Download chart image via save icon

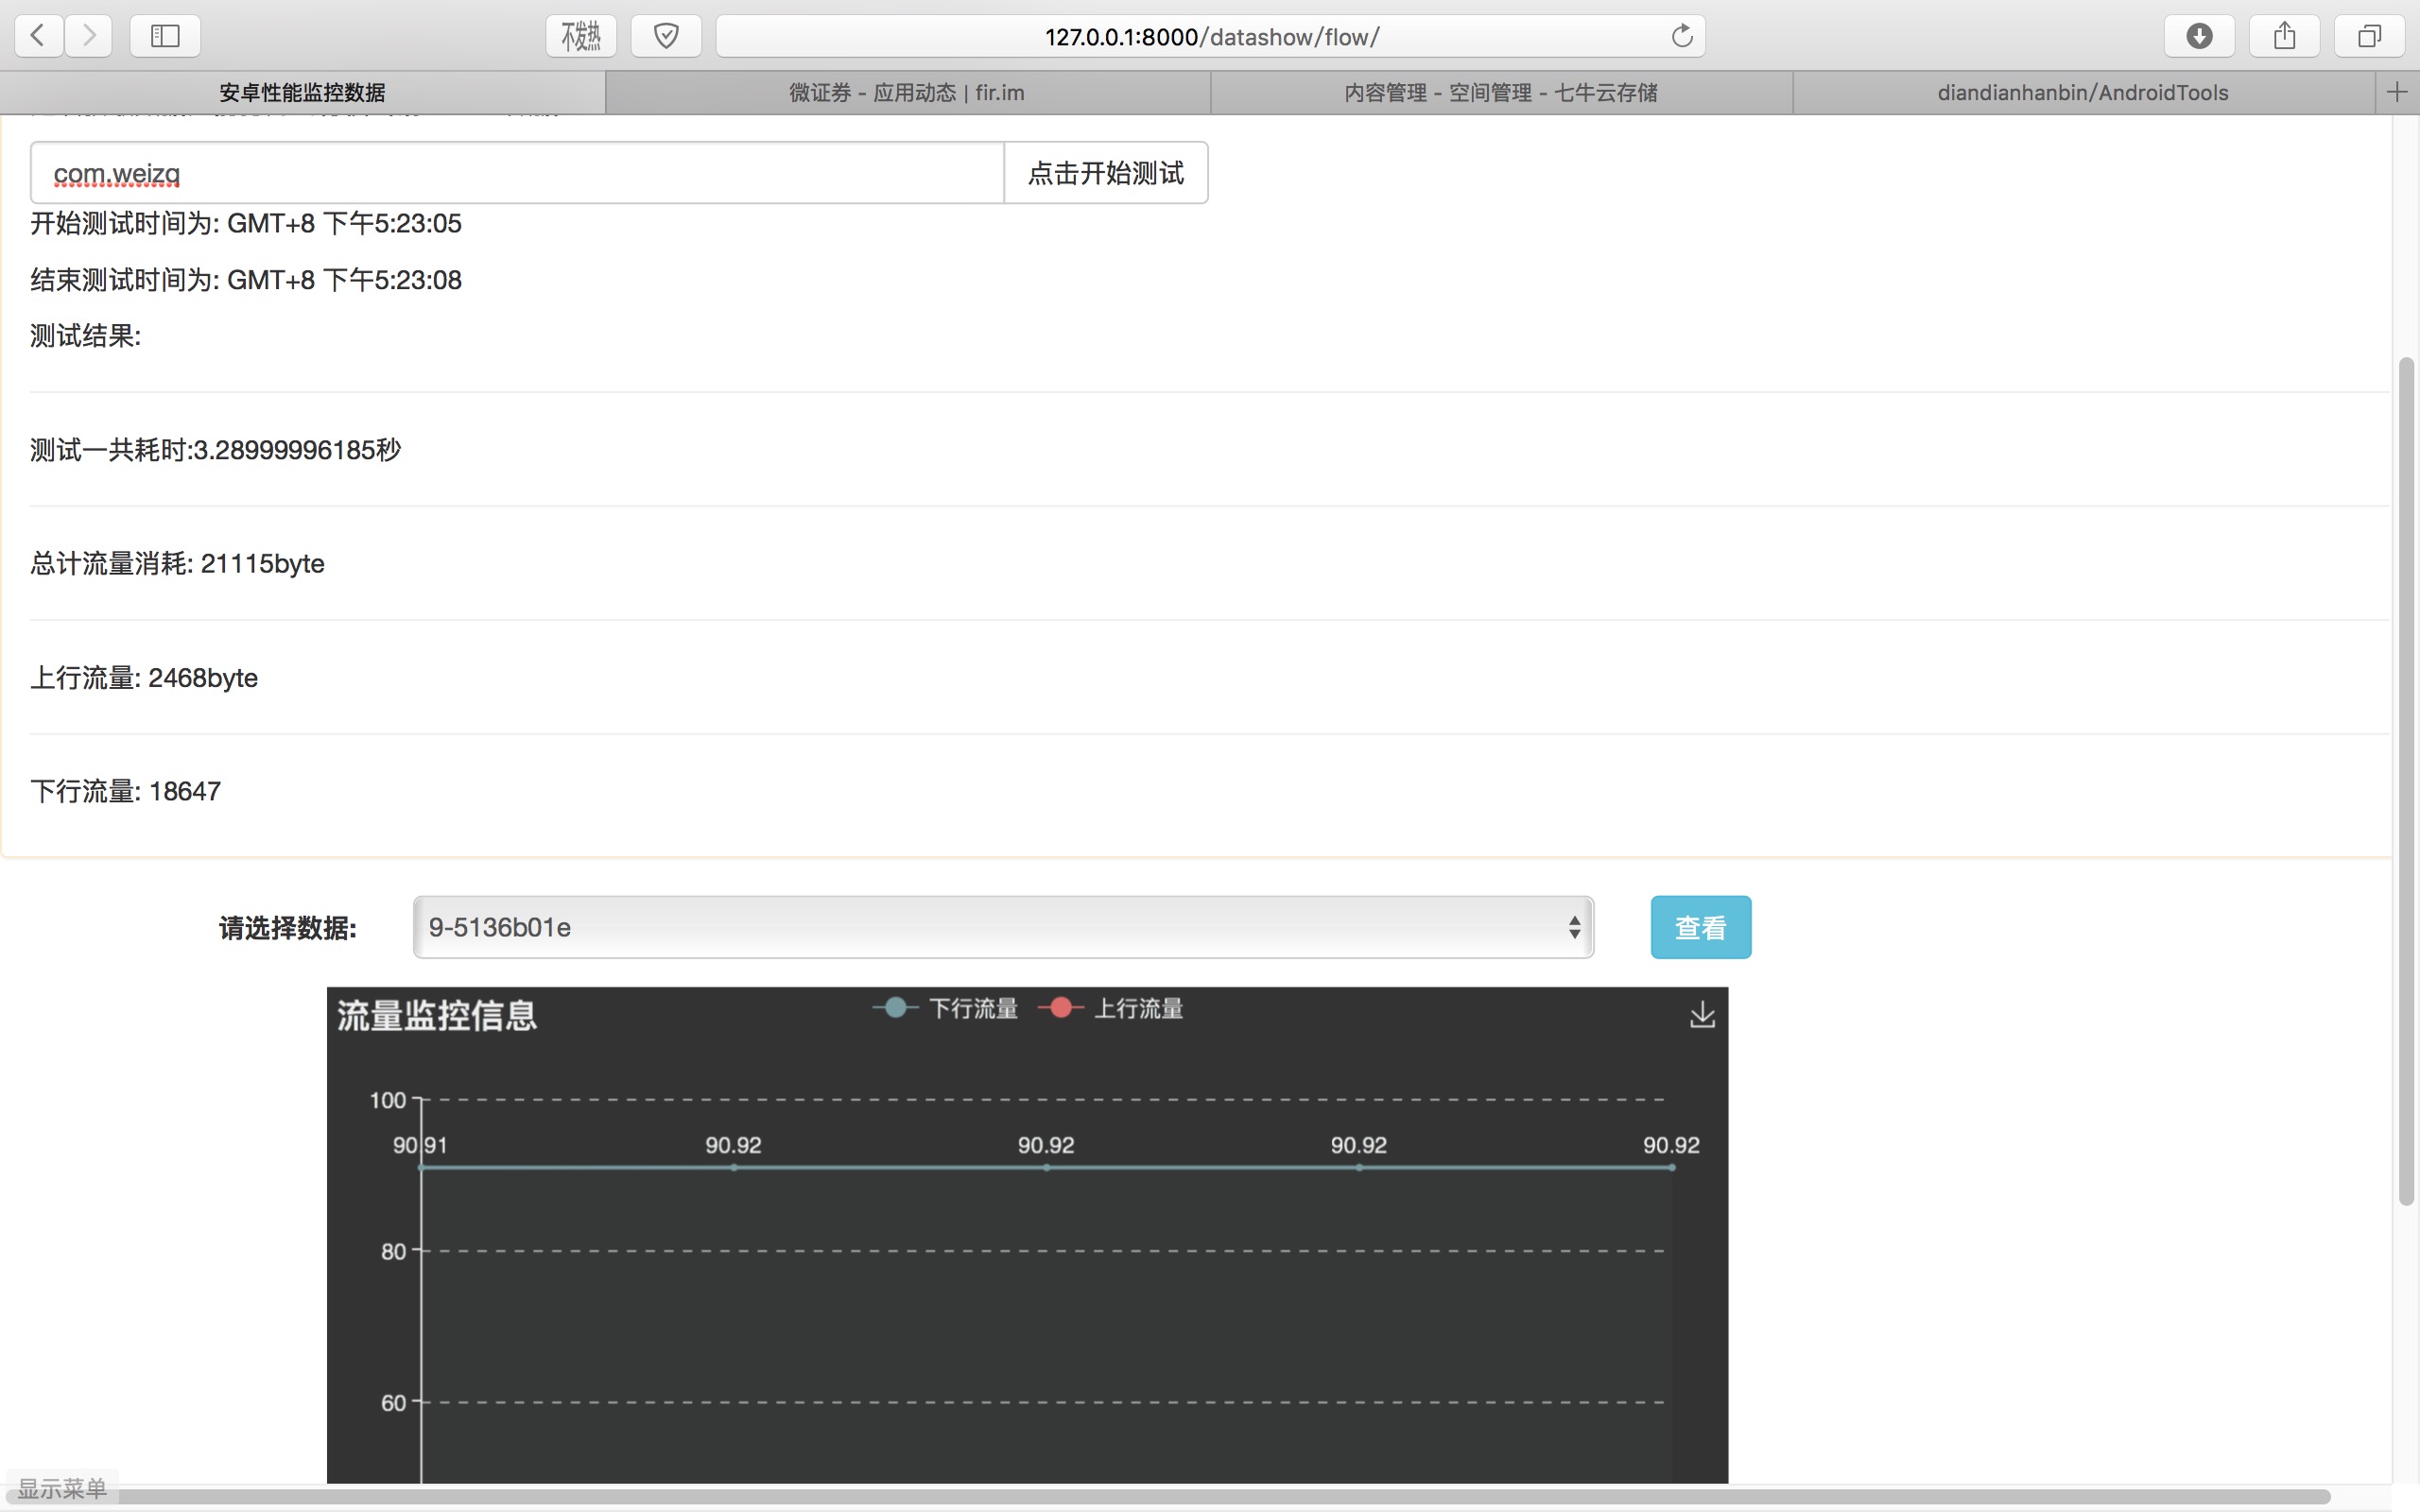(1702, 1015)
